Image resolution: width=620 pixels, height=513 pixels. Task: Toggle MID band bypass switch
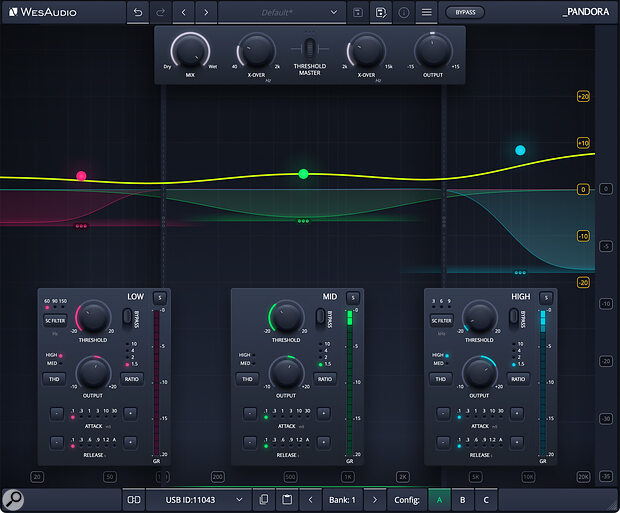tap(320, 316)
